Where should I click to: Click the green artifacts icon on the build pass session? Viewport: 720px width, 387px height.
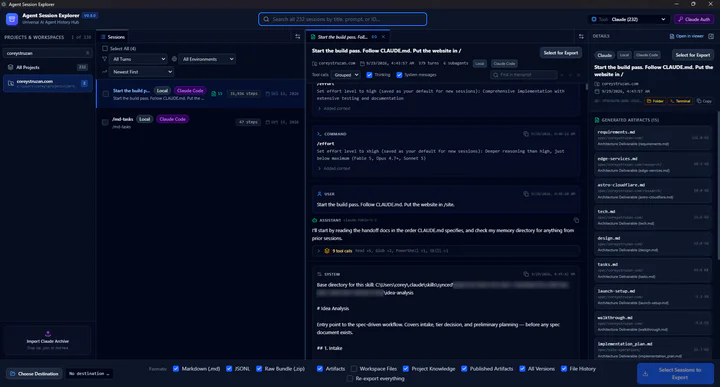pyautogui.click(x=214, y=94)
